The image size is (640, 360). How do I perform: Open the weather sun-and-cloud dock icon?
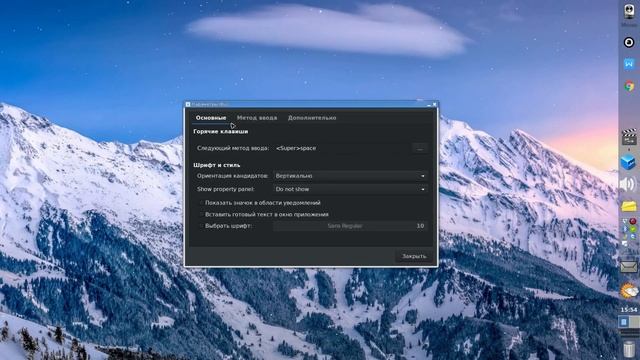coord(629,291)
